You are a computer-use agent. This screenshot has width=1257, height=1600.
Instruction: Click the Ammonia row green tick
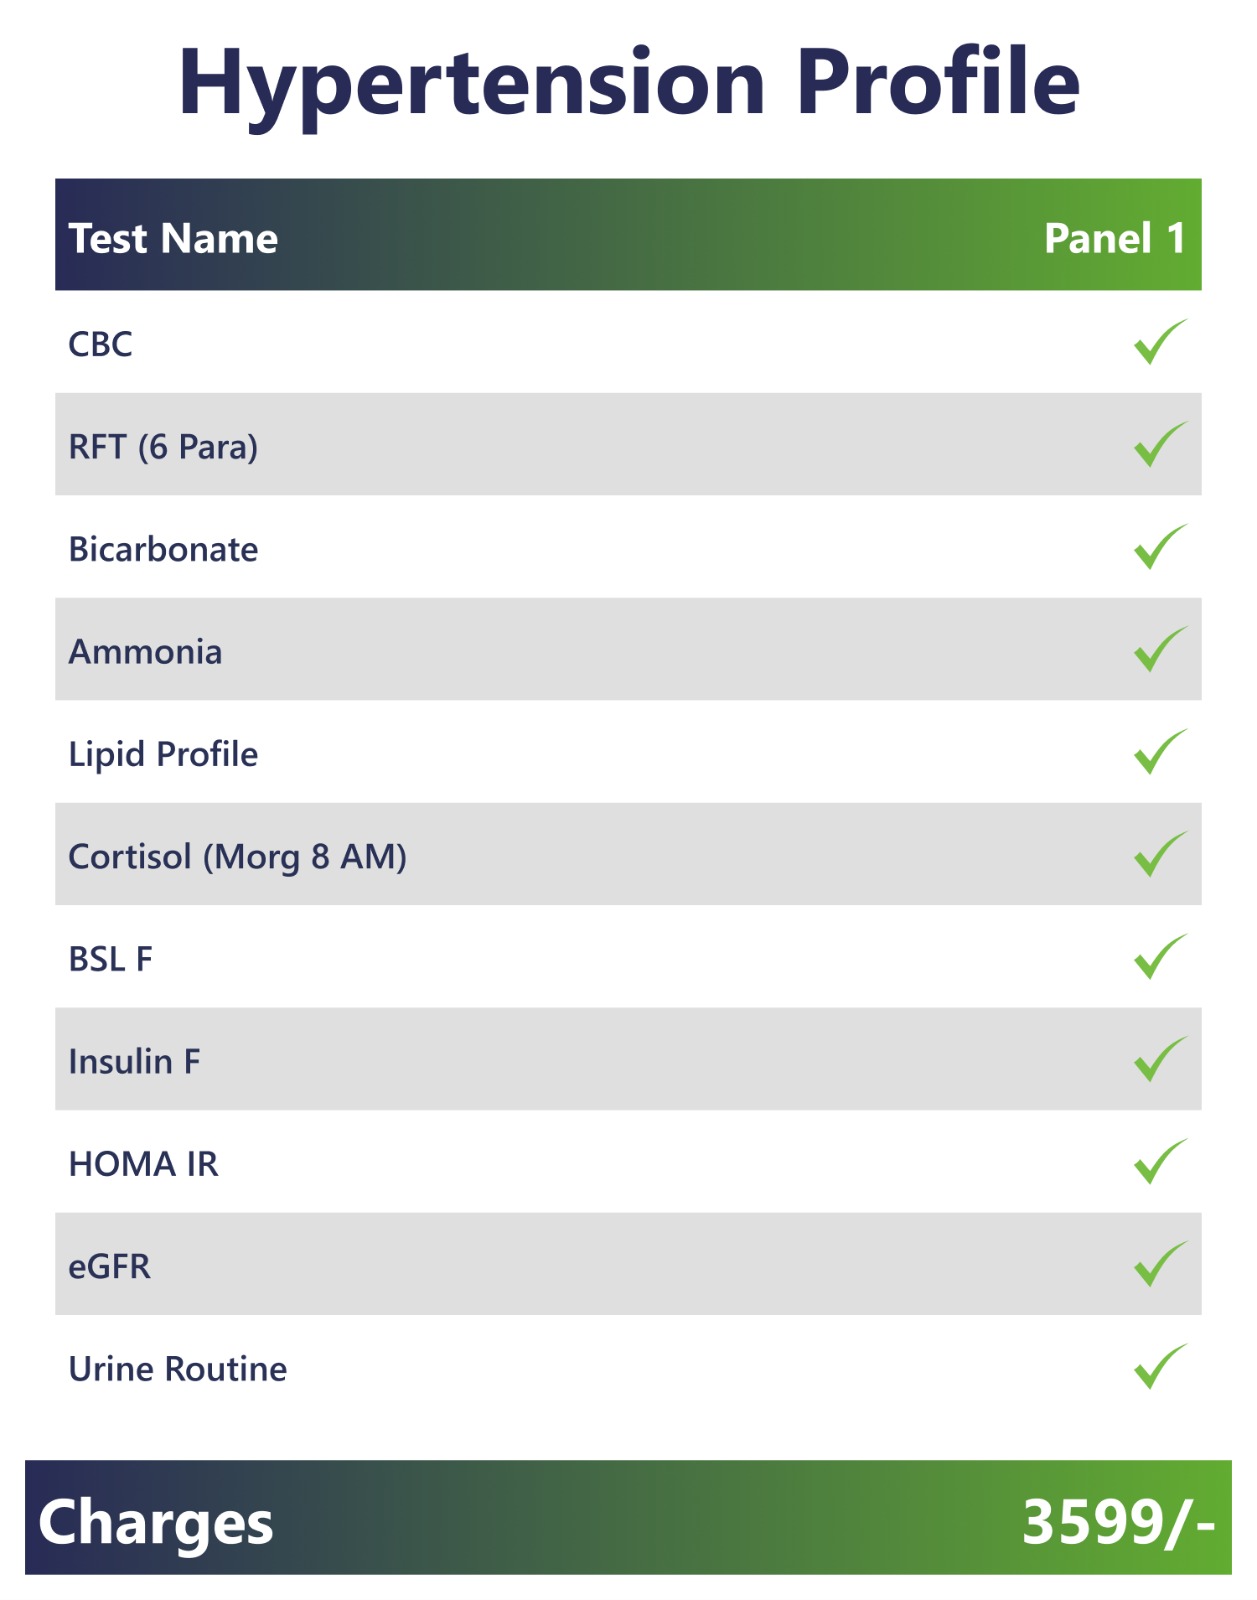click(x=1160, y=649)
